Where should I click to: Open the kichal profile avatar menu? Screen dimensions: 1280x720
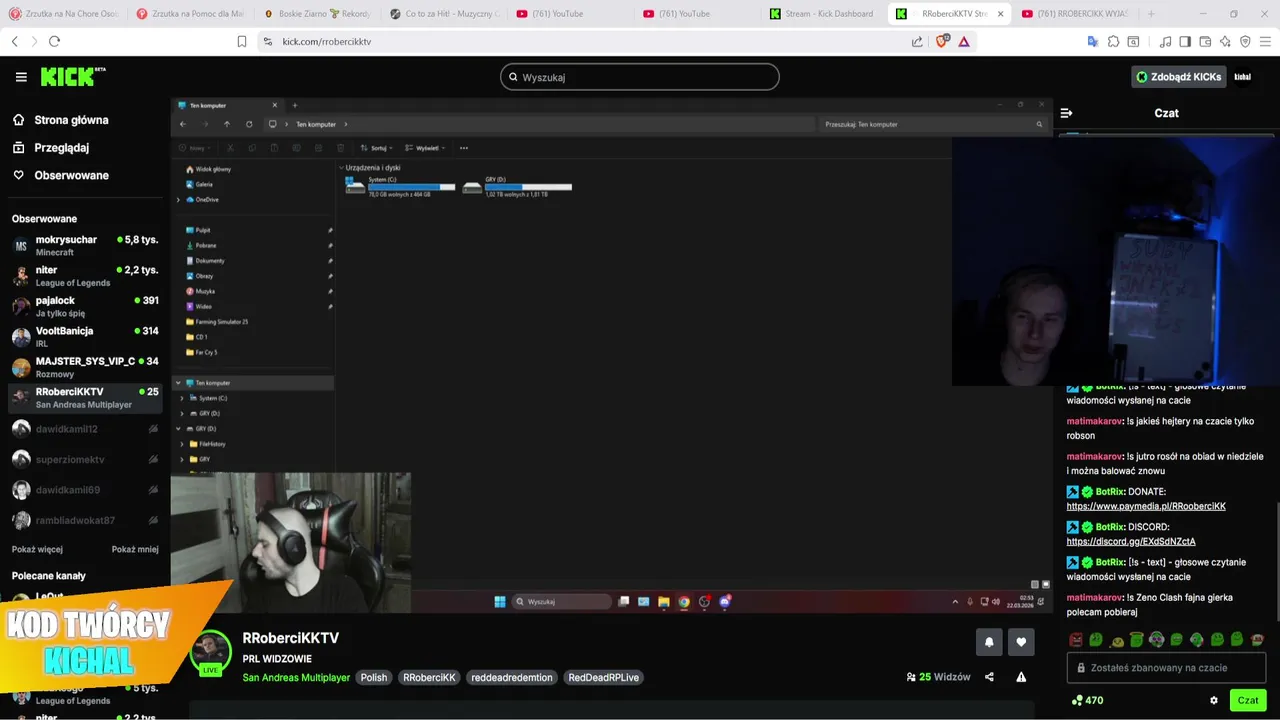[x=1242, y=77]
